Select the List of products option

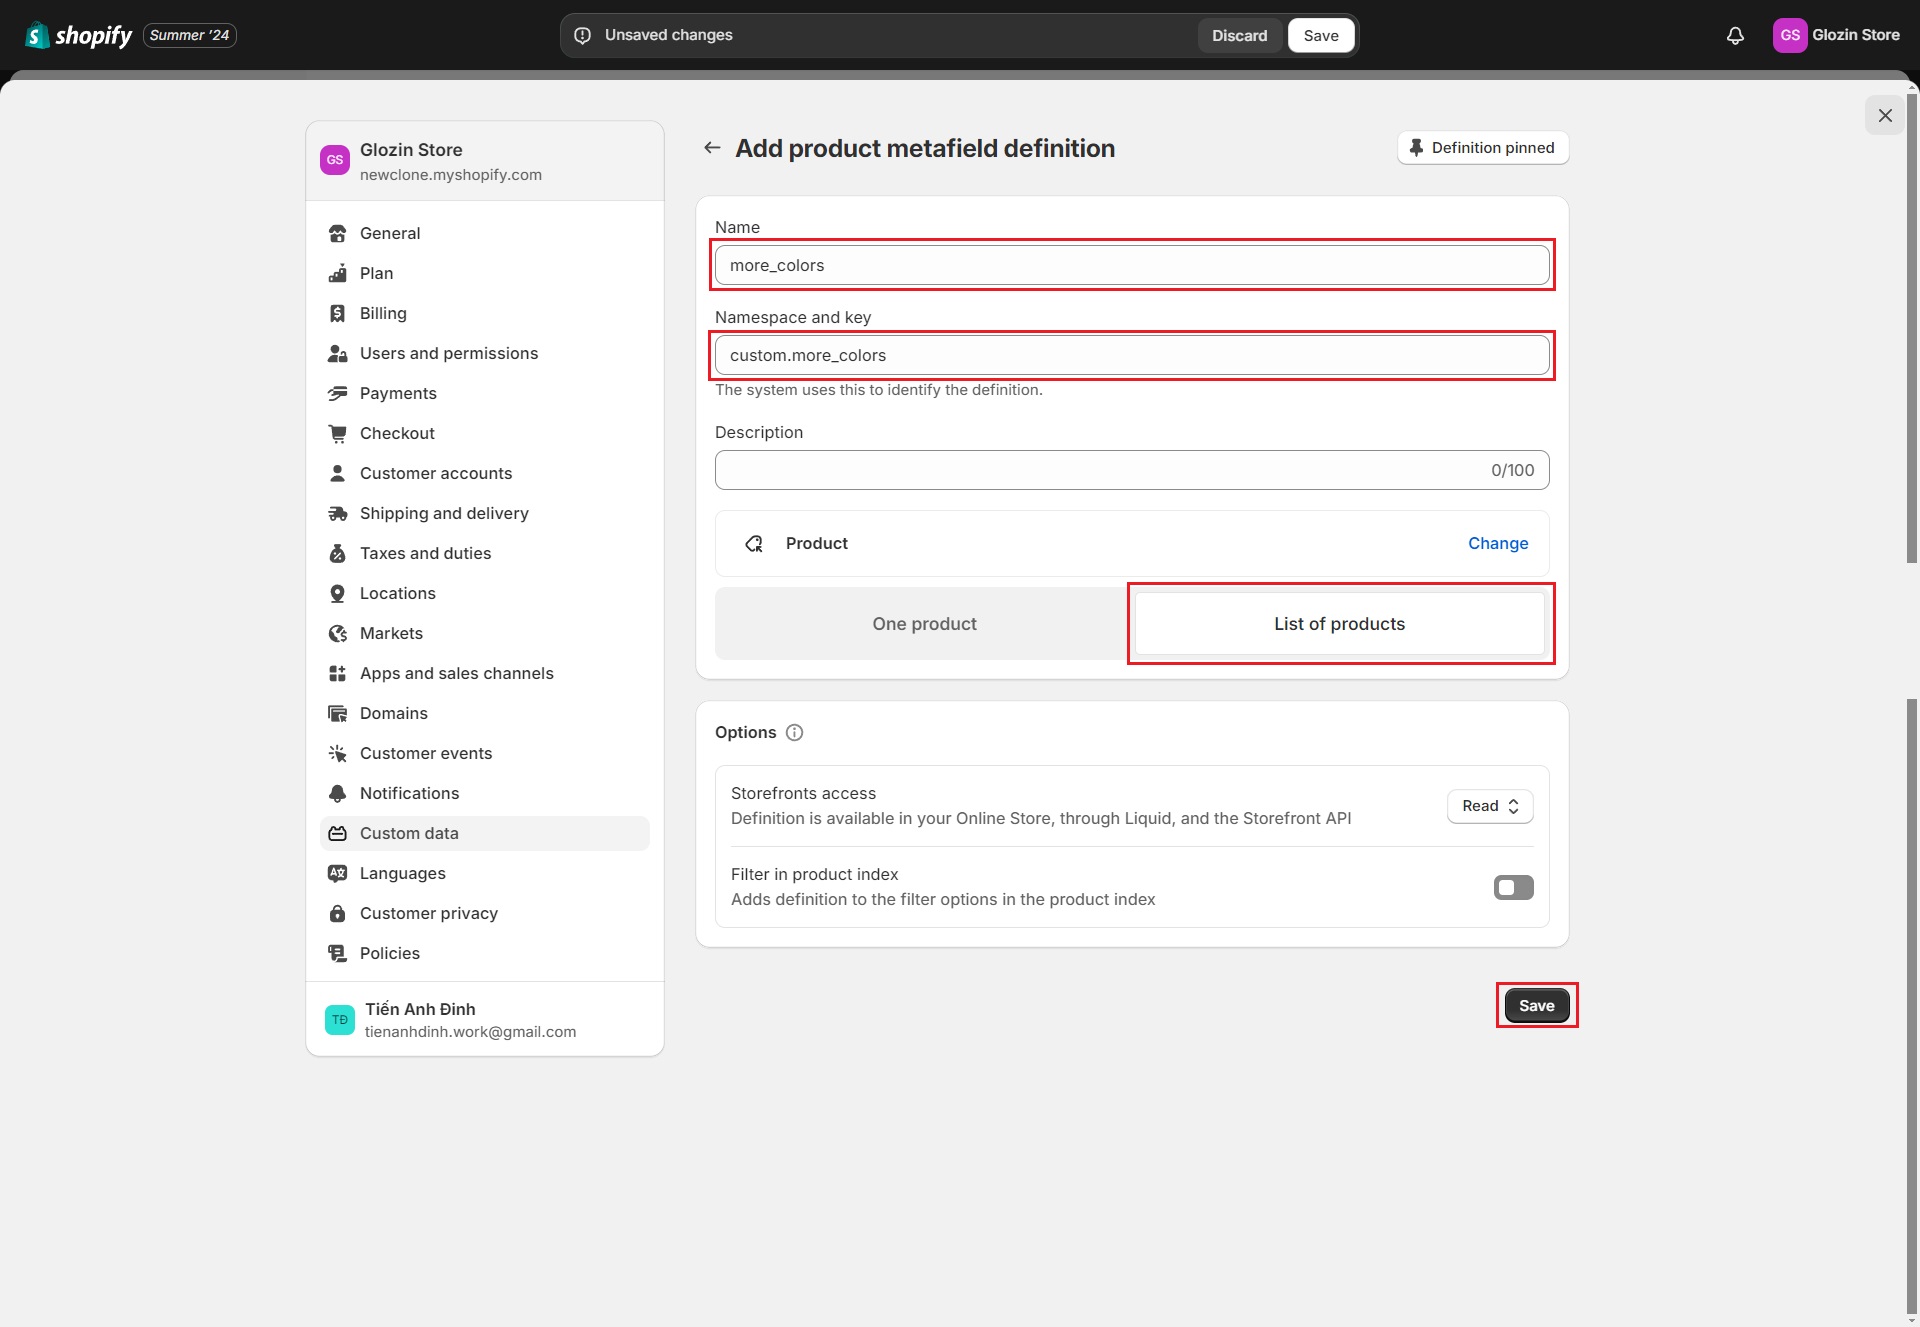pos(1339,624)
